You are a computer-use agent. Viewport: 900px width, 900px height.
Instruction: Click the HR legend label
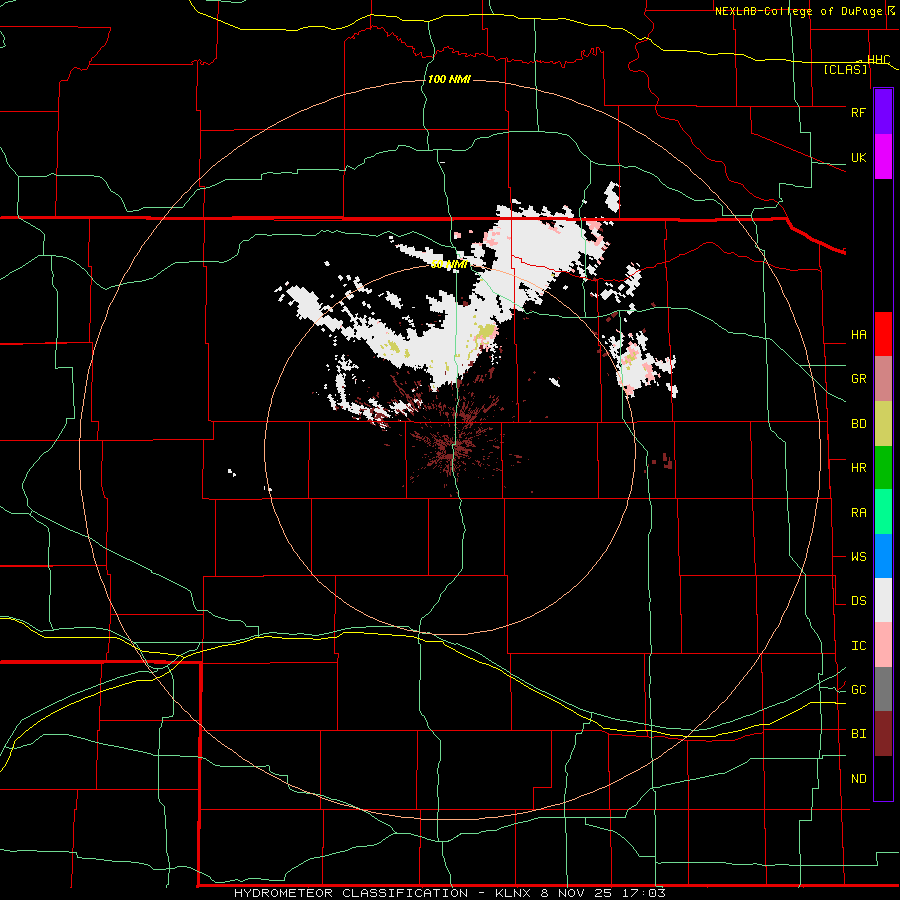[858, 468]
